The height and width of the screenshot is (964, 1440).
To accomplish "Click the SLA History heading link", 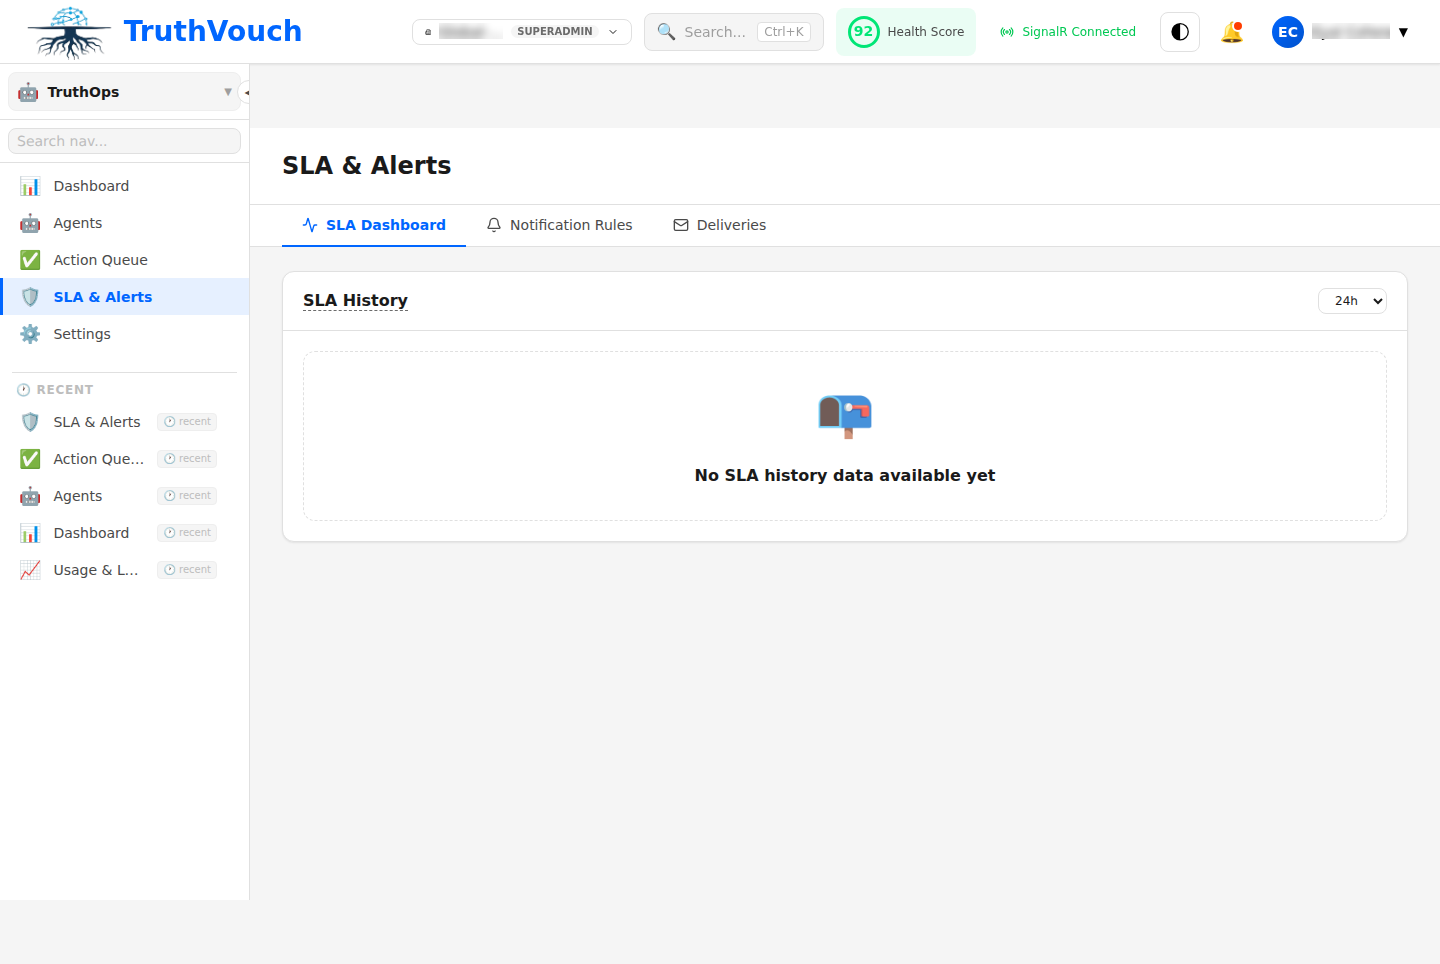I will (355, 300).
